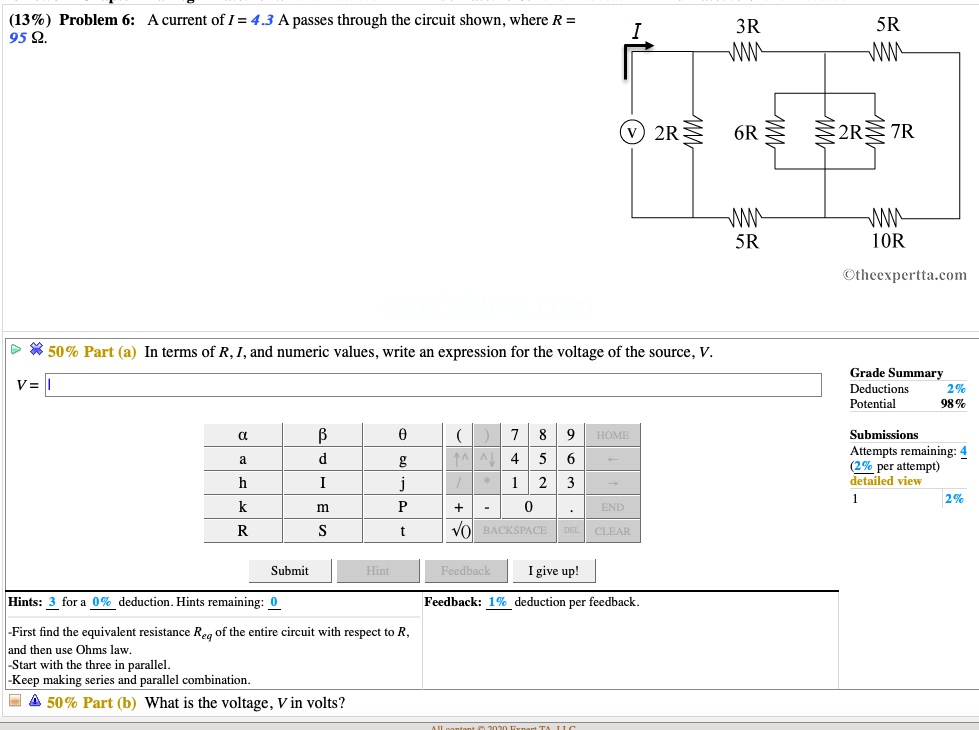Click the submission 1 deduction 2% entry
979x730 pixels.
coord(954,498)
